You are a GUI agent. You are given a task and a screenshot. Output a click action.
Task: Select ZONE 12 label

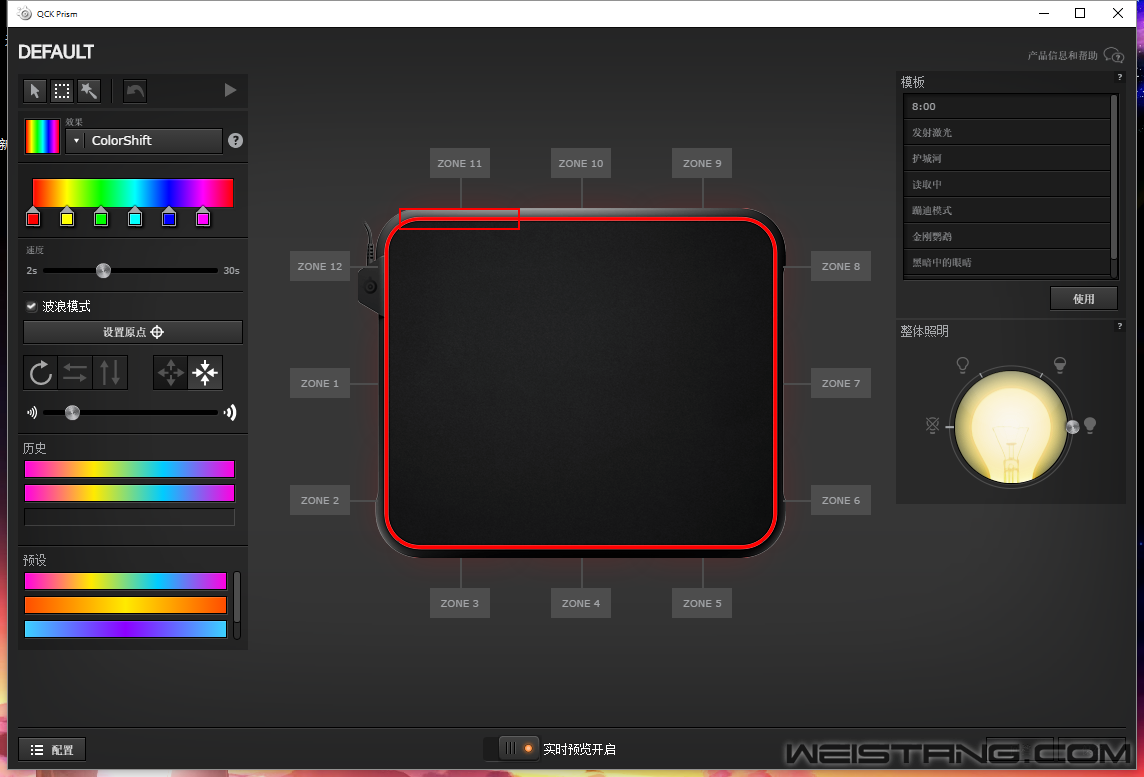(320, 266)
